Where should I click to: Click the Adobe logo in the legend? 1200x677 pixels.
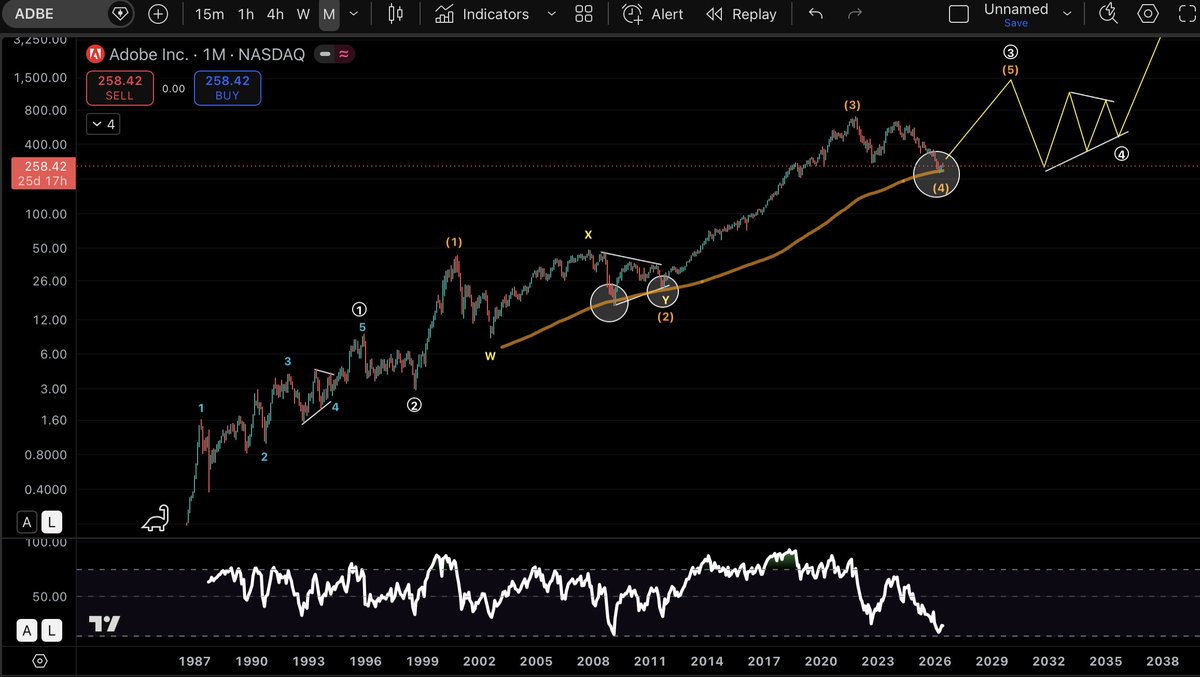96,54
